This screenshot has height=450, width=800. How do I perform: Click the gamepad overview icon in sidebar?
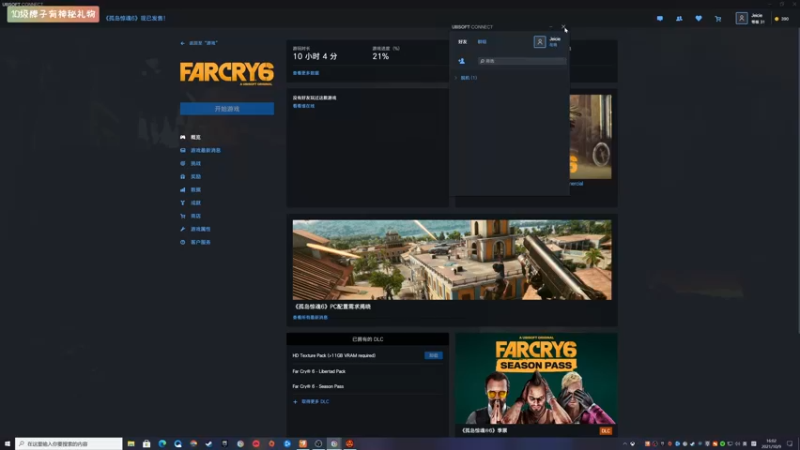183,137
